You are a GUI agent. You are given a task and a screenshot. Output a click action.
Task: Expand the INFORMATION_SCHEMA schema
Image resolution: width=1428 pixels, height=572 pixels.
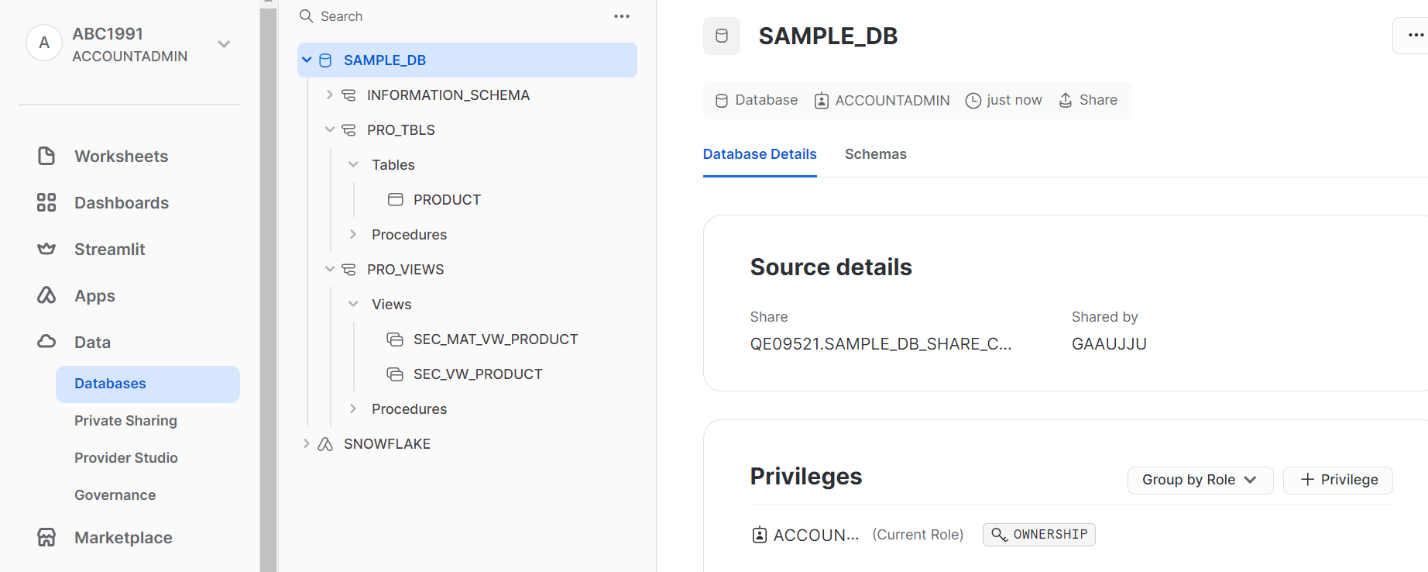(330, 95)
